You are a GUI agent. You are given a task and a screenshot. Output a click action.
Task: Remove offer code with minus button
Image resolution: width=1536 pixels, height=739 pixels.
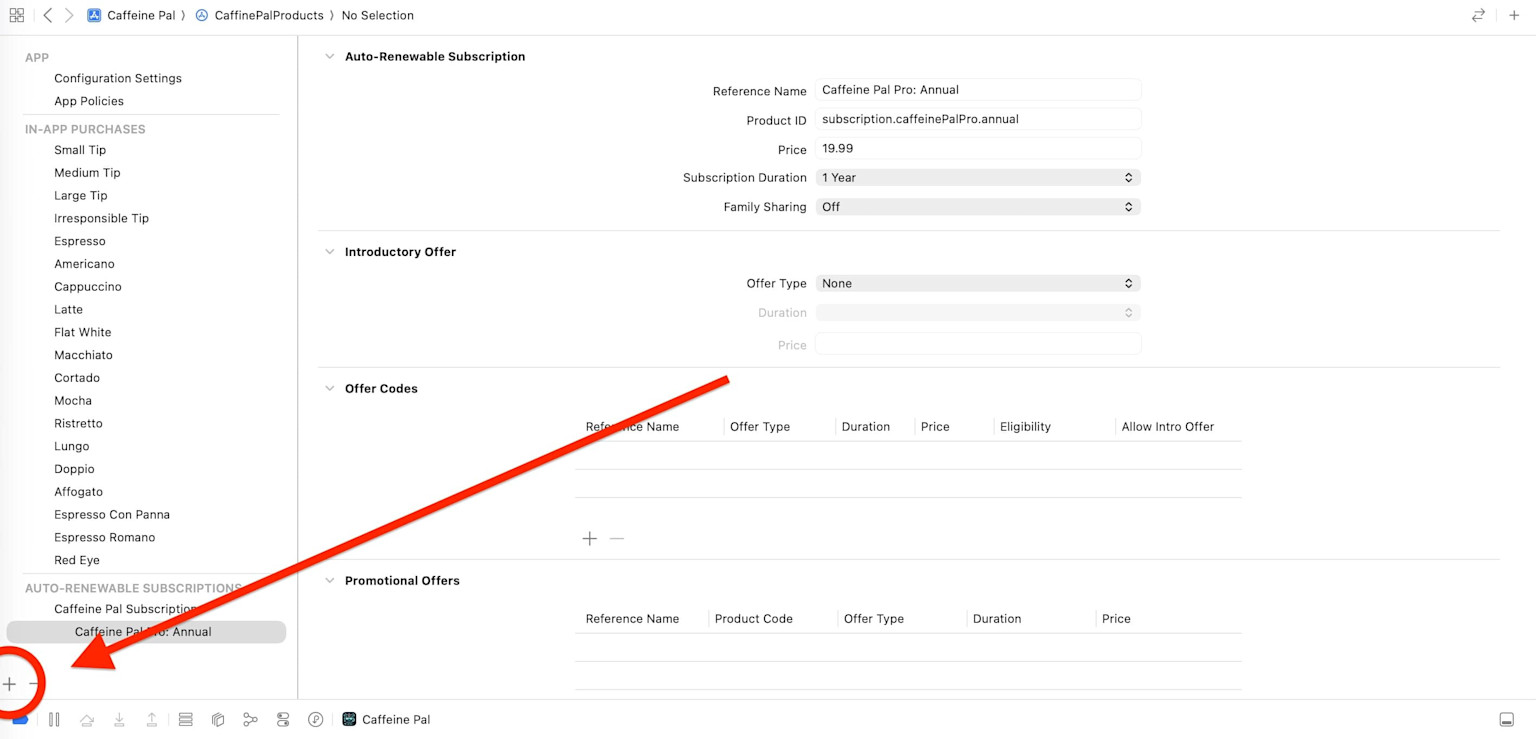point(617,538)
